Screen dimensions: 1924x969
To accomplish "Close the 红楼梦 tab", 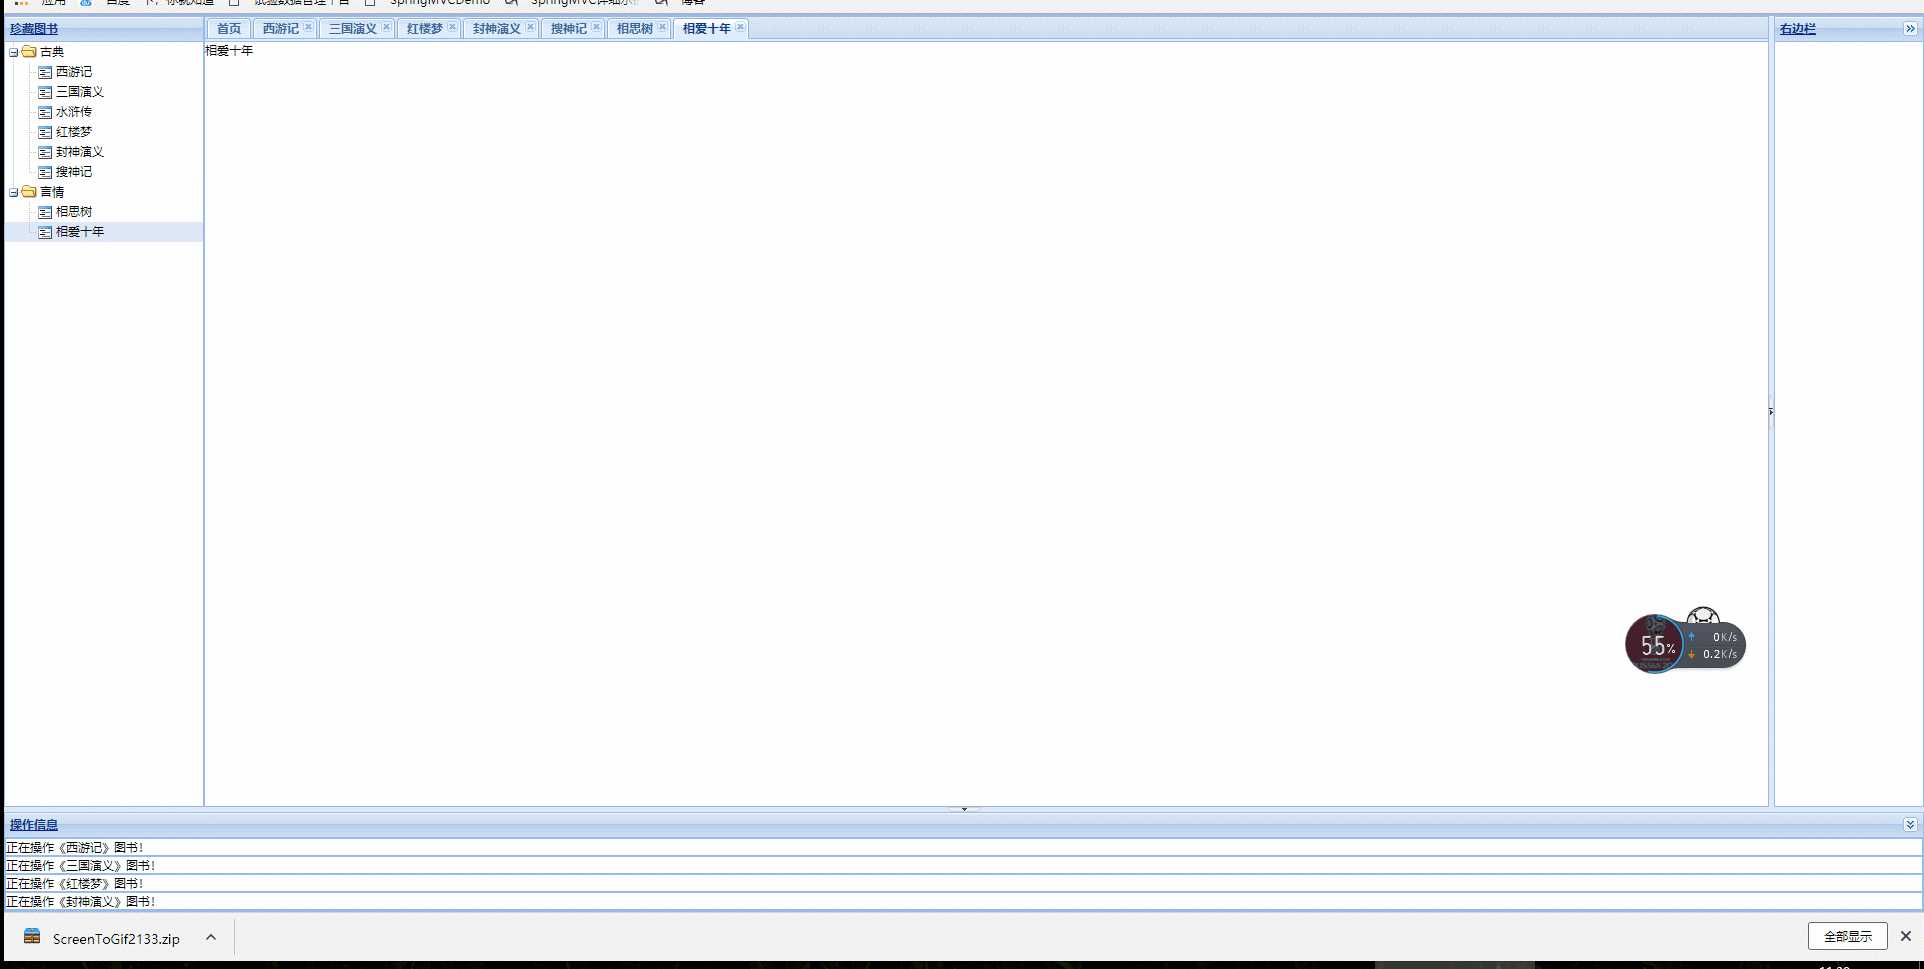I will pos(452,27).
